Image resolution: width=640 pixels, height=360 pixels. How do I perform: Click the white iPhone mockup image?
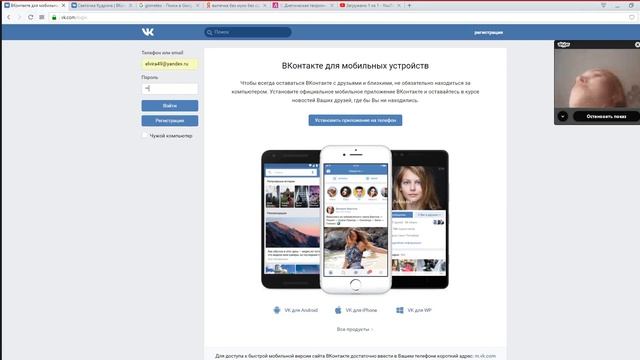click(x=356, y=219)
